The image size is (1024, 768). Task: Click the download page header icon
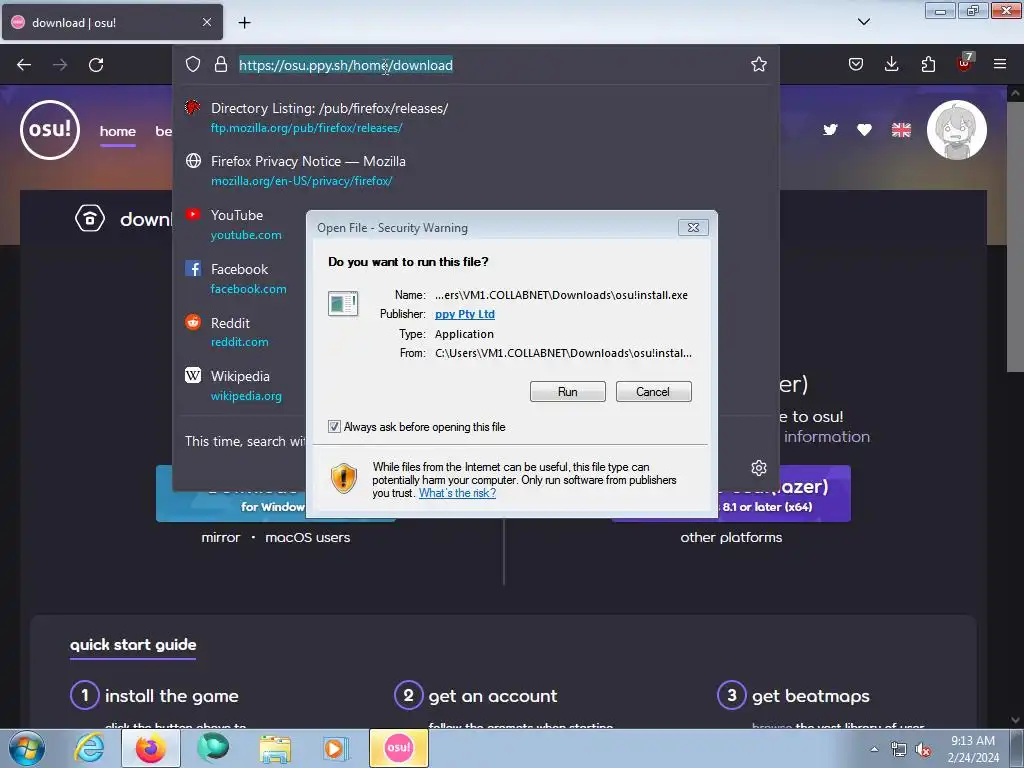point(89,218)
